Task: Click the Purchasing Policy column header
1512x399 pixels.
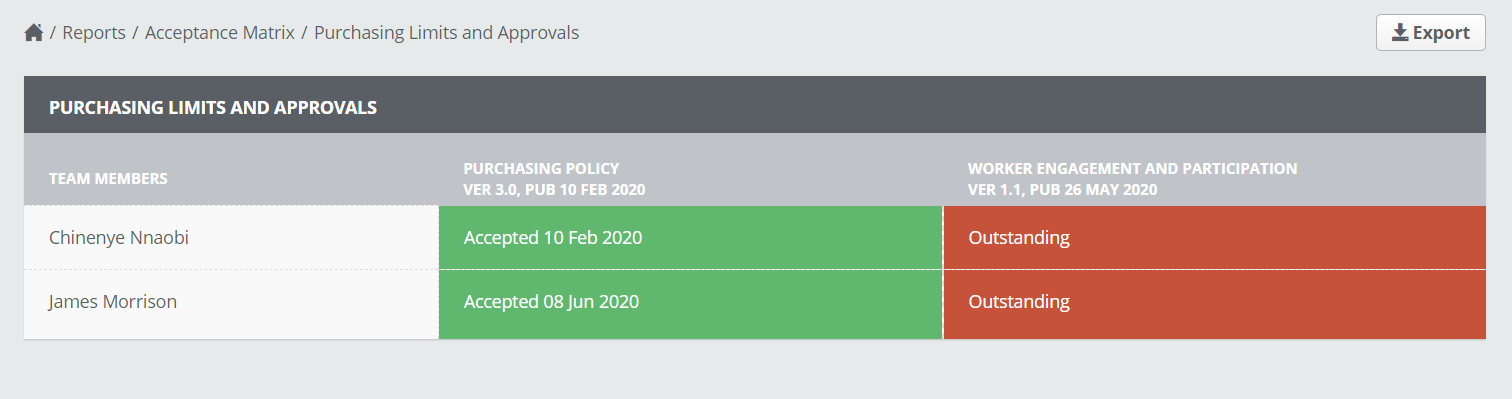Action: pos(541,169)
